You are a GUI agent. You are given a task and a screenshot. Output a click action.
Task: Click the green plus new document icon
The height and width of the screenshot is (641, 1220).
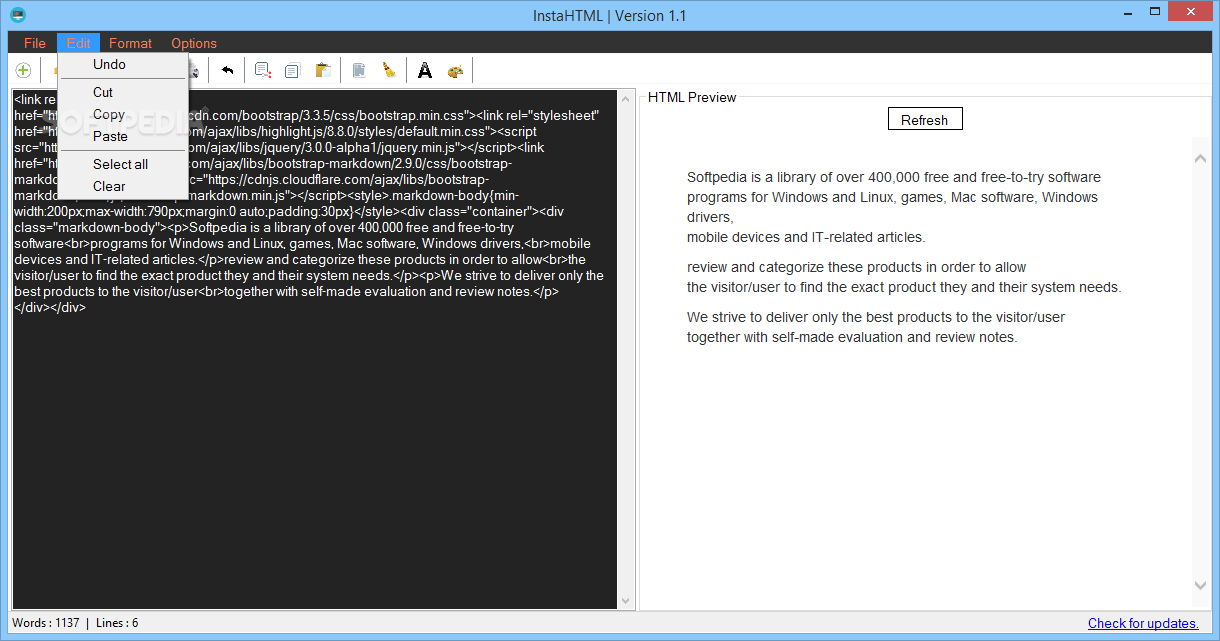[23, 70]
